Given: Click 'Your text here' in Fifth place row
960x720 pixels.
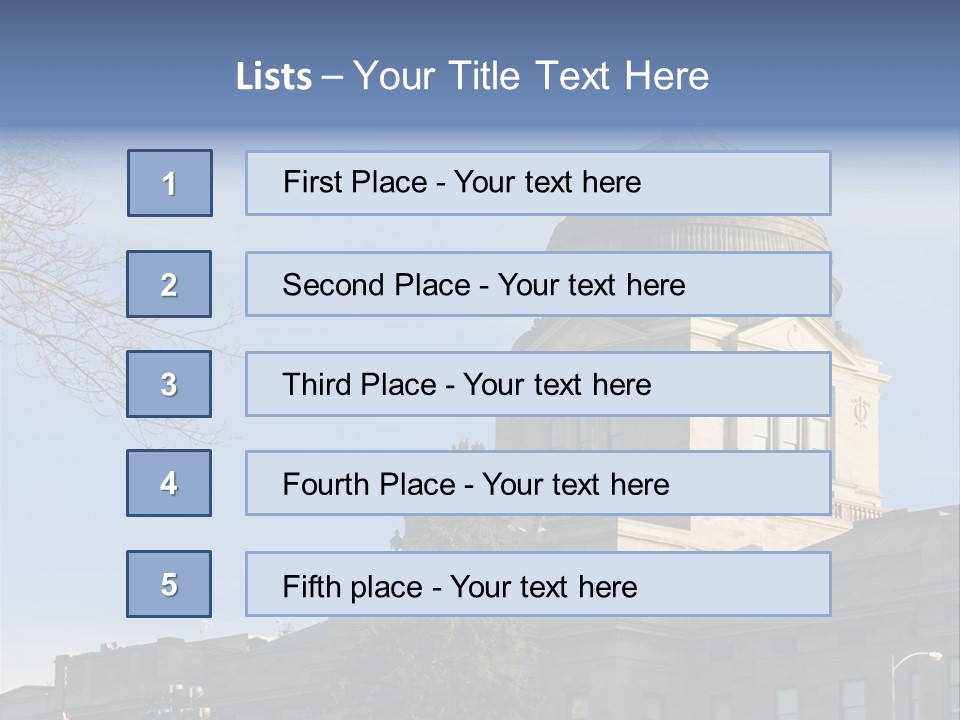Looking at the screenshot, I should (x=543, y=586).
